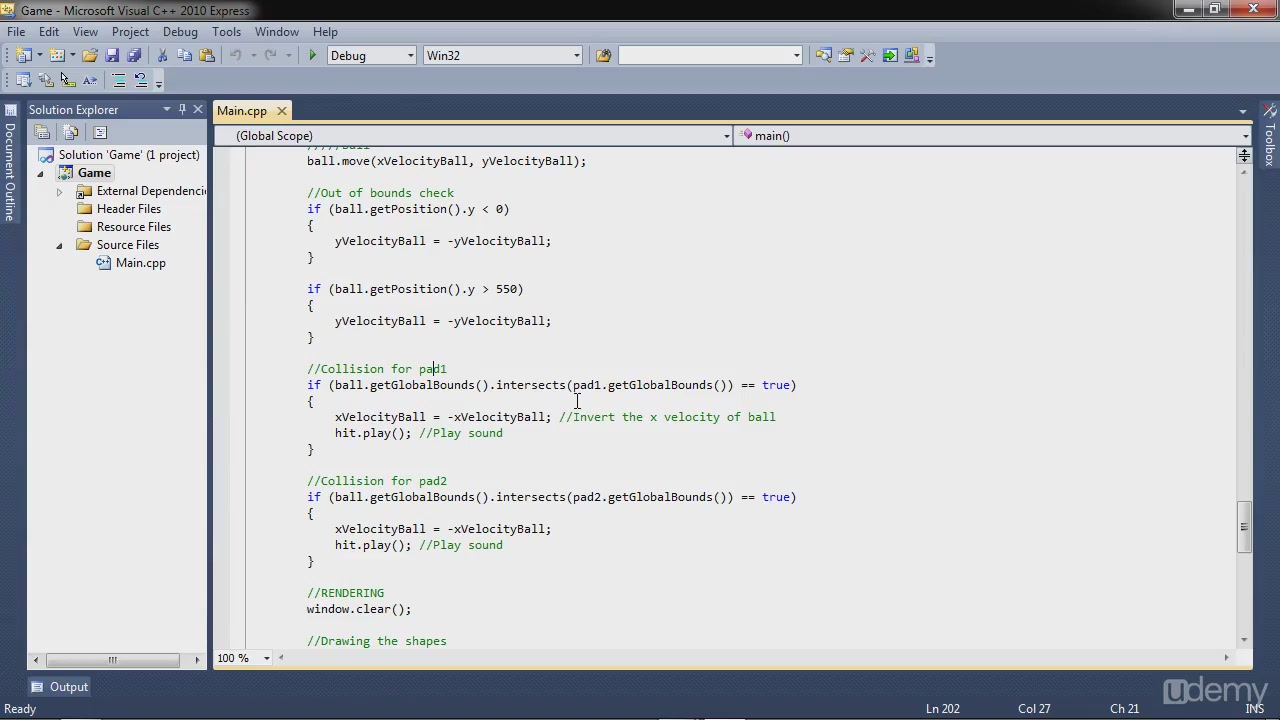The image size is (1280, 720).
Task: Copy code using the Copy icon
Action: (186, 55)
